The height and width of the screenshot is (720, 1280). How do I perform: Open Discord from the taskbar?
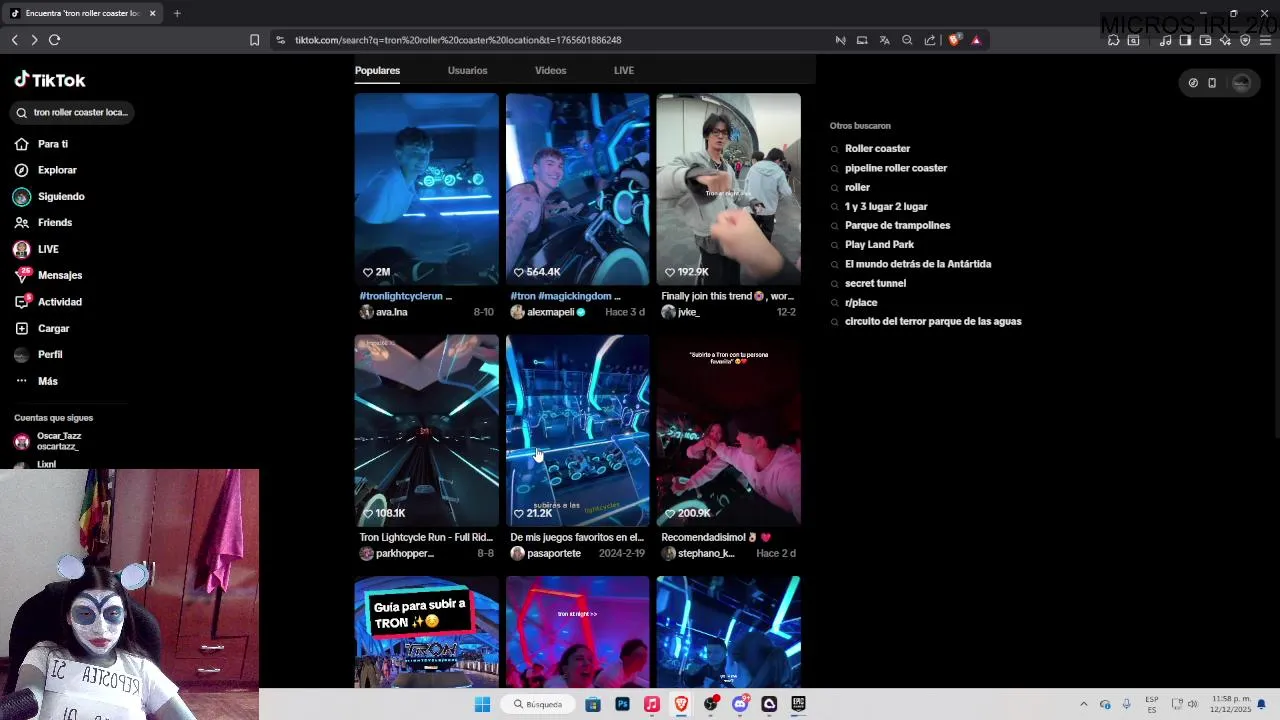pos(740,704)
